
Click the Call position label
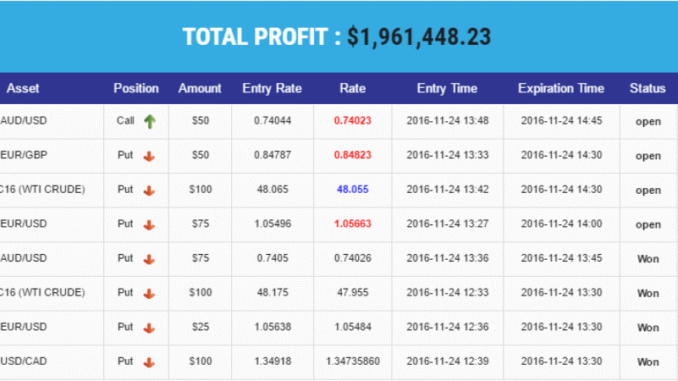click(125, 121)
